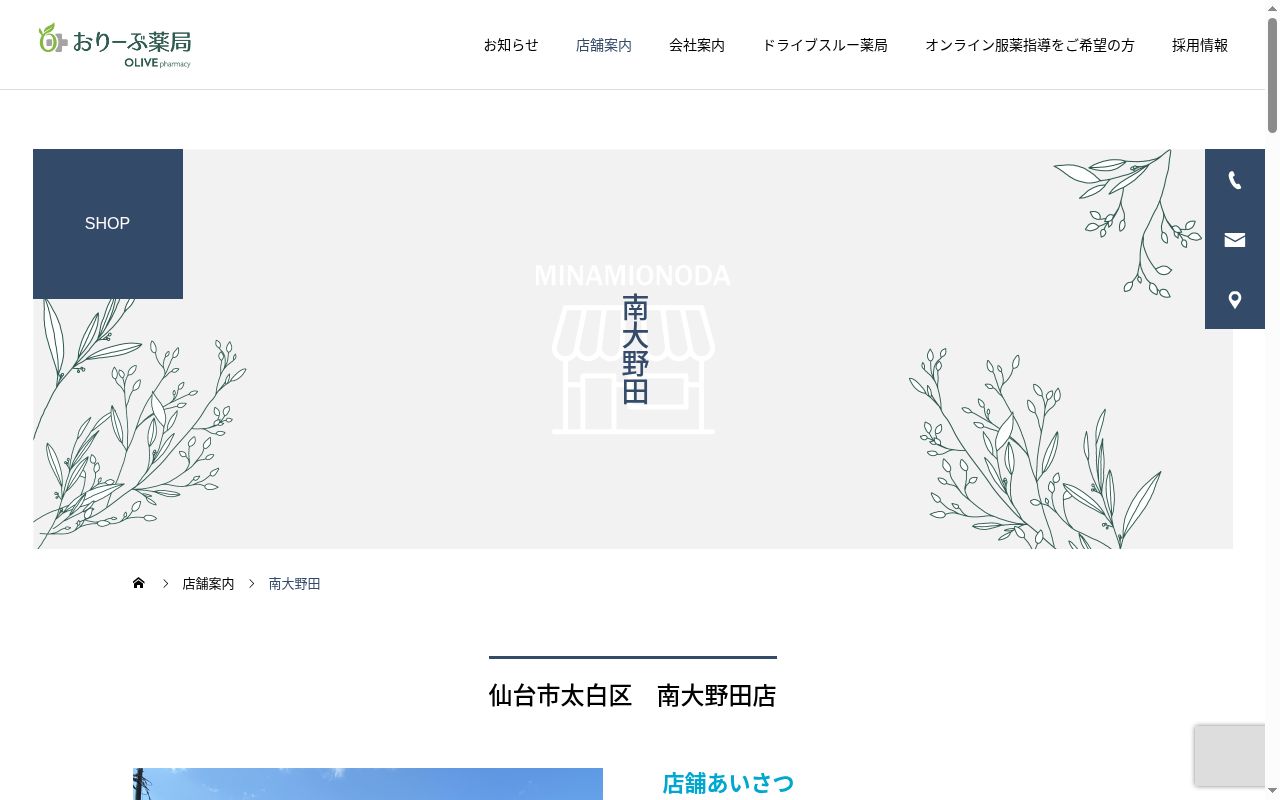Click the vertical page scrollbar thumb
Screen dimensions: 1280x800
(x=1272, y=75)
